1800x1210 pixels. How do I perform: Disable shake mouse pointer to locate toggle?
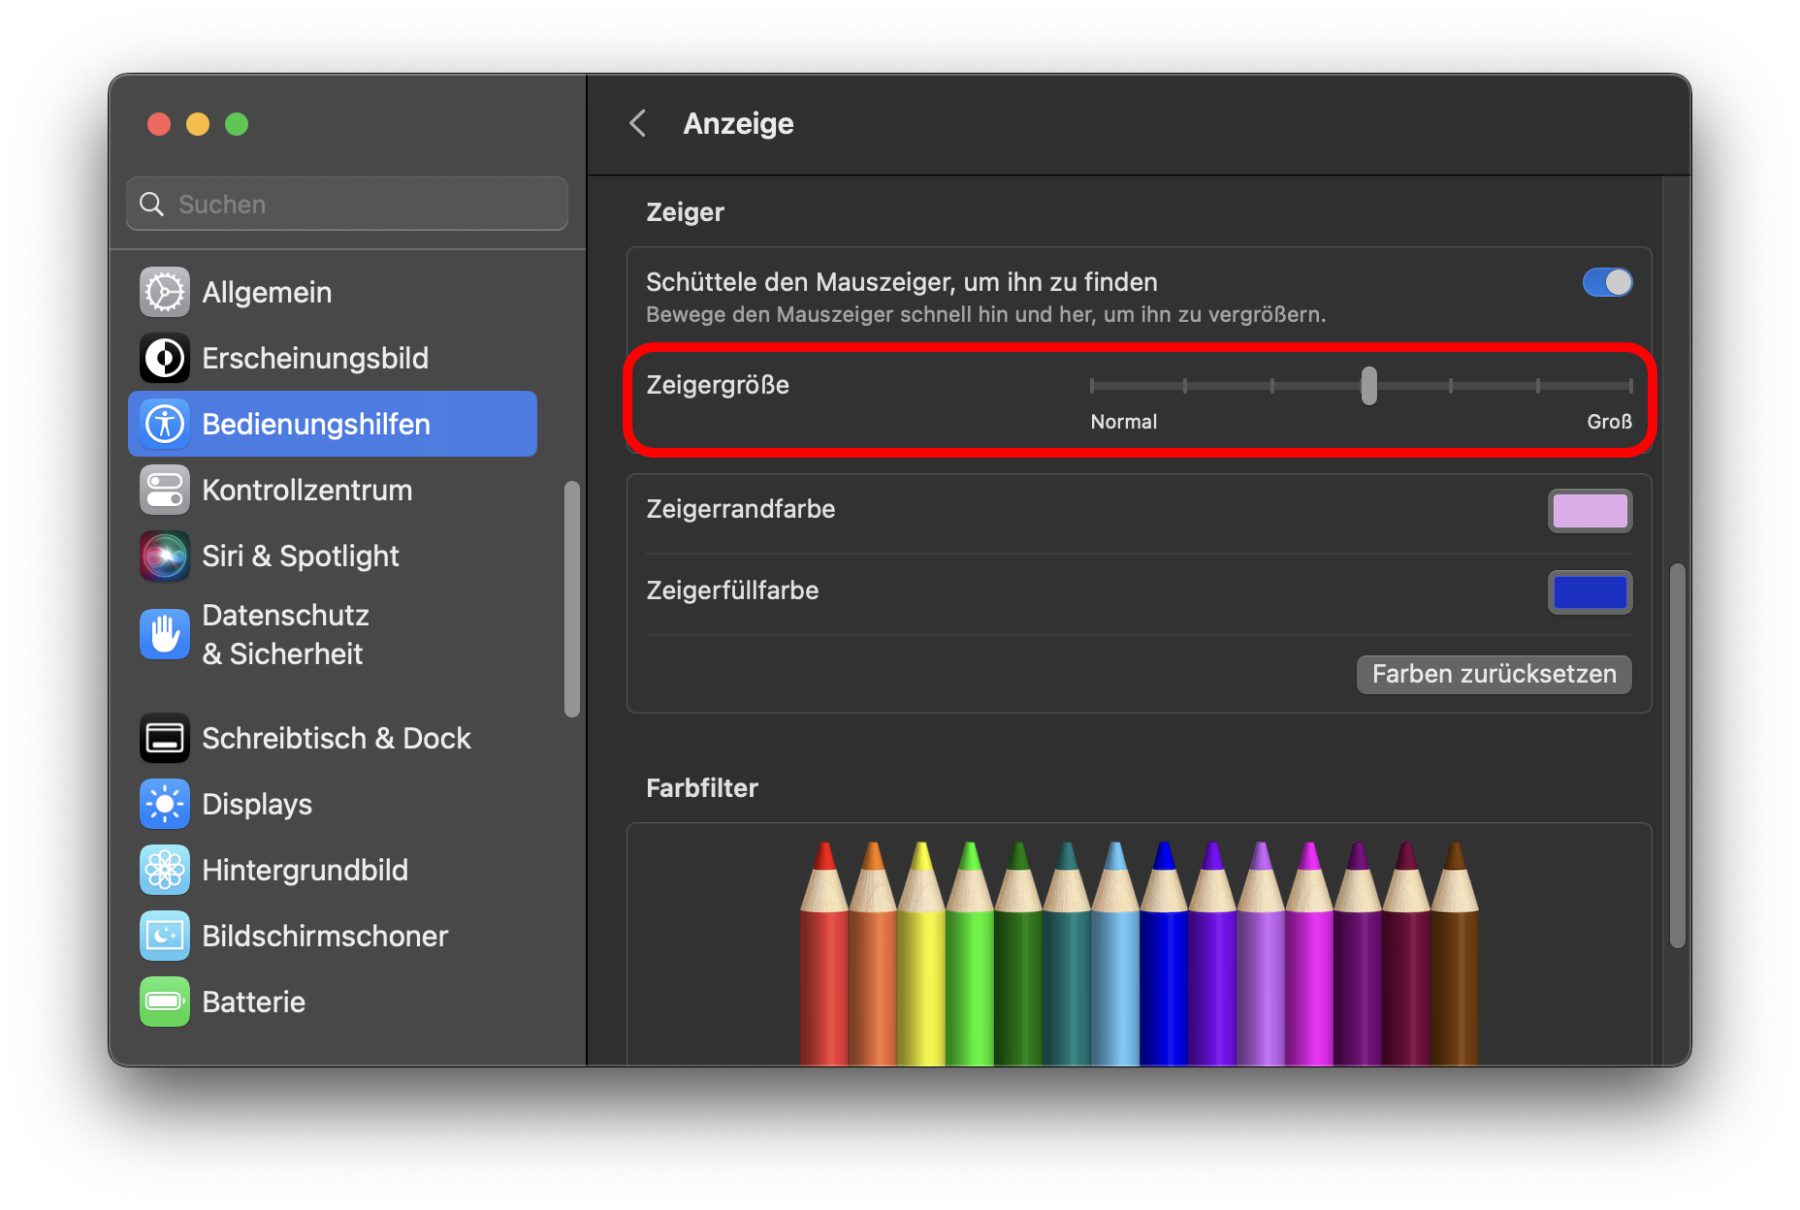click(1606, 283)
